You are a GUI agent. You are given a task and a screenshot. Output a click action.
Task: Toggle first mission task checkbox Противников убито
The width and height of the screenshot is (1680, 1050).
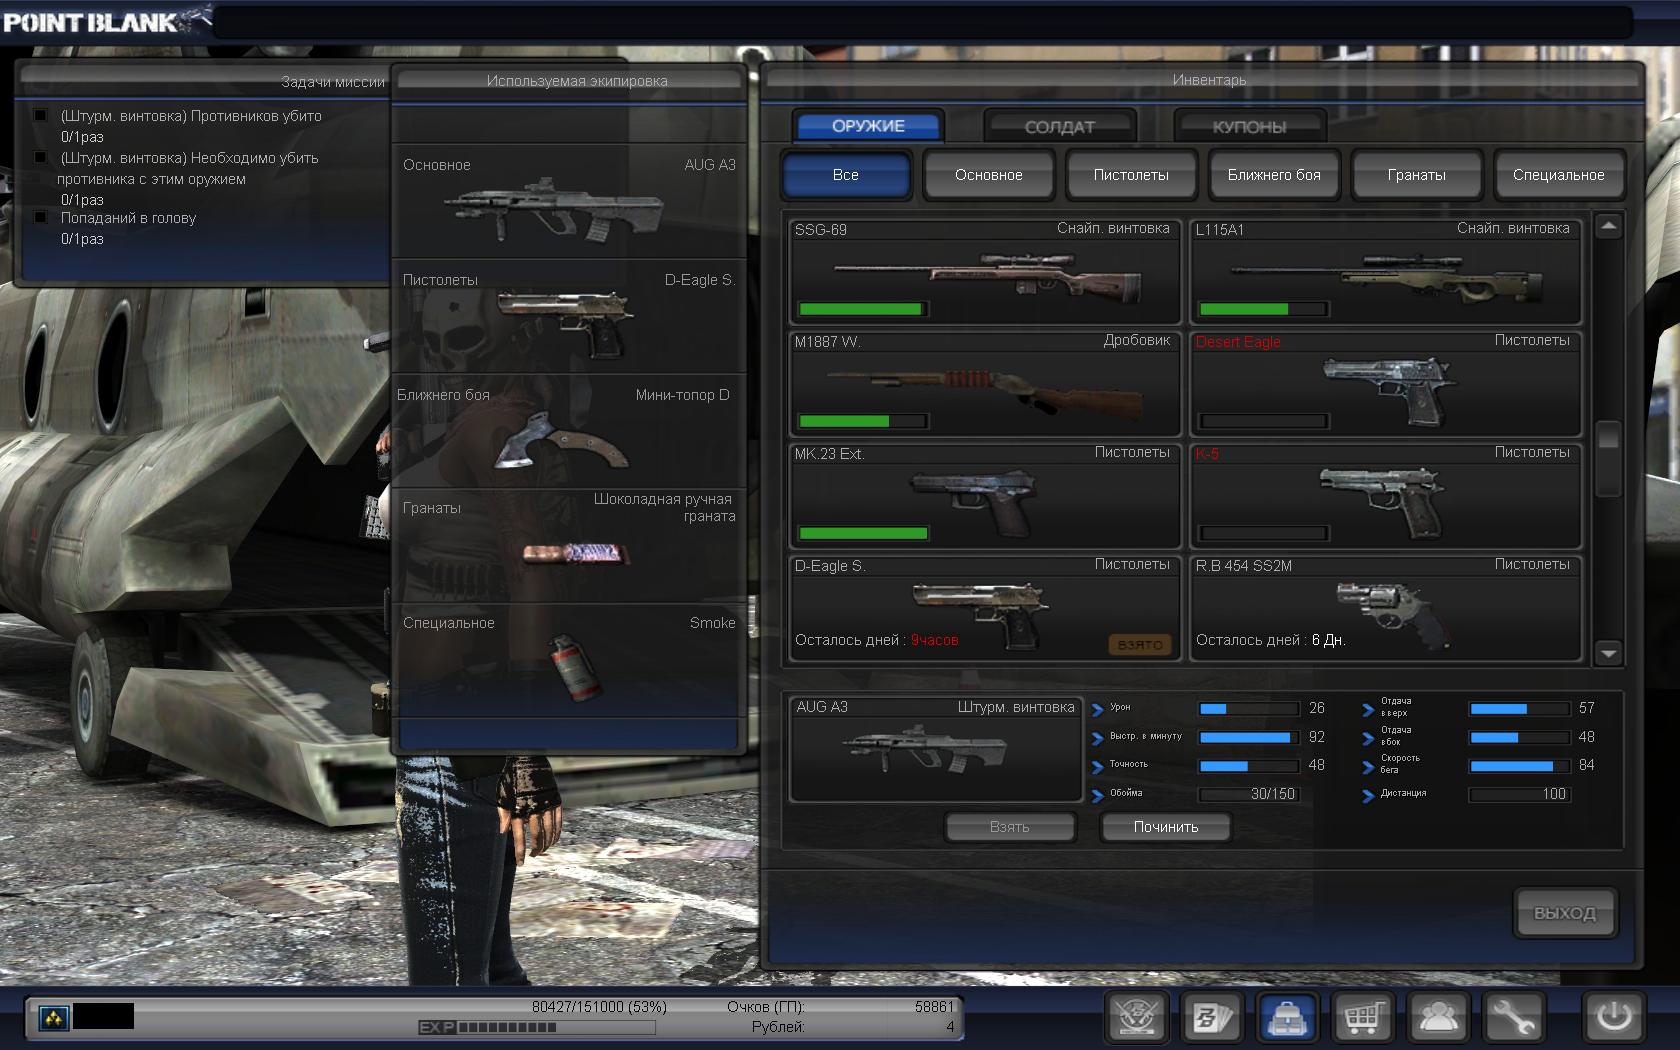(41, 115)
